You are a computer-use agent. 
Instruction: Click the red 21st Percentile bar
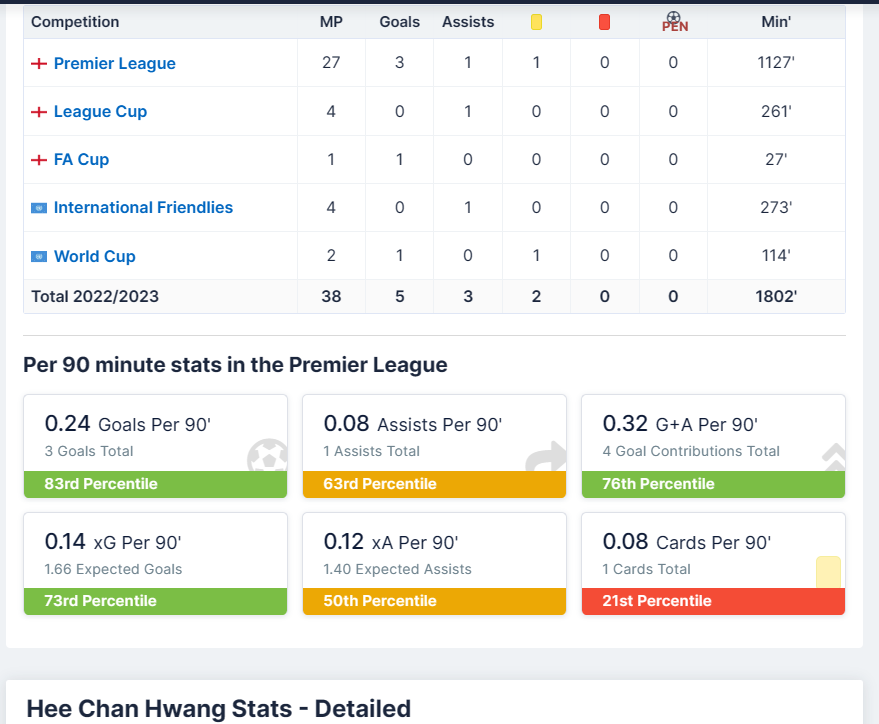[x=713, y=601]
